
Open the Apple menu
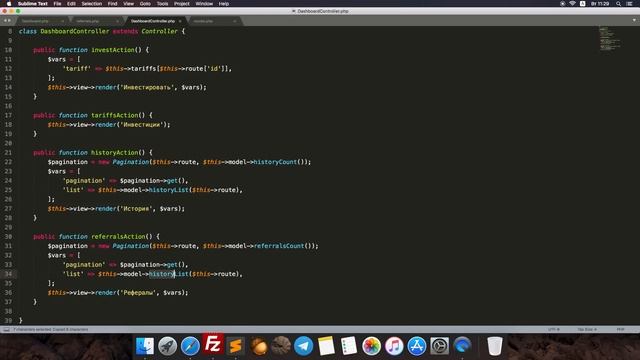9,4
